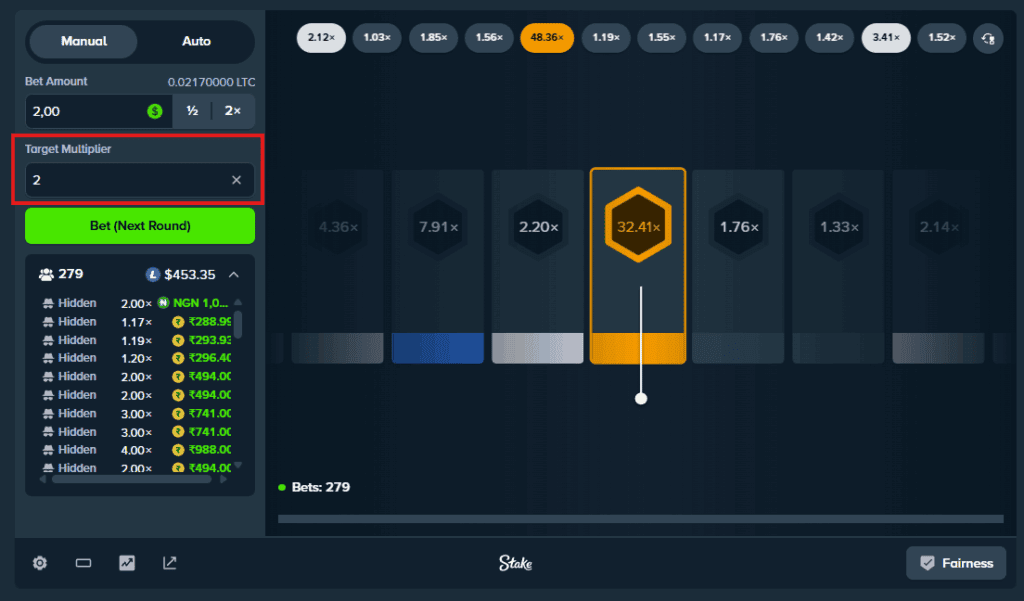Image resolution: width=1024 pixels, height=601 pixels.
Task: Open the game in a new window icon
Action: click(169, 563)
